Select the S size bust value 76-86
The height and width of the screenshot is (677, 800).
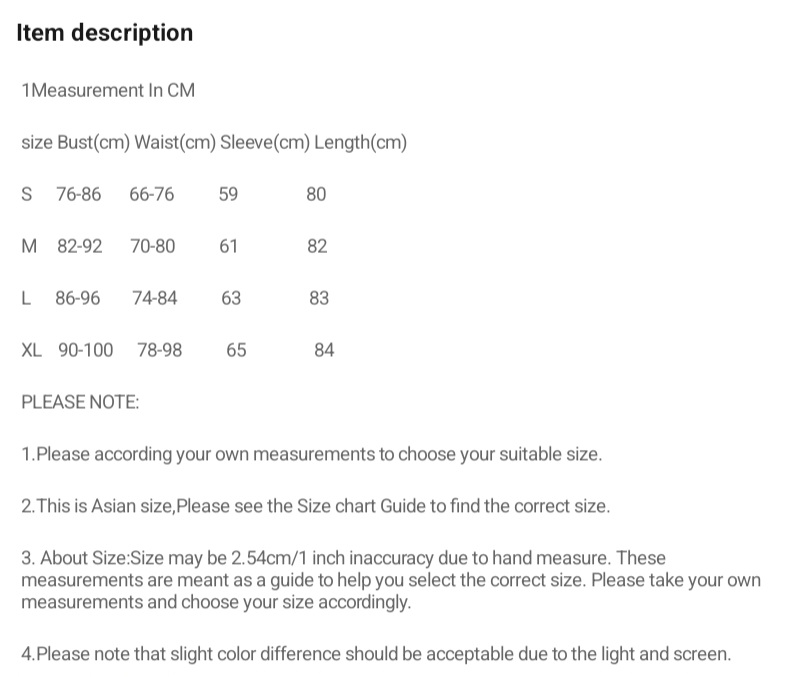[x=79, y=195]
